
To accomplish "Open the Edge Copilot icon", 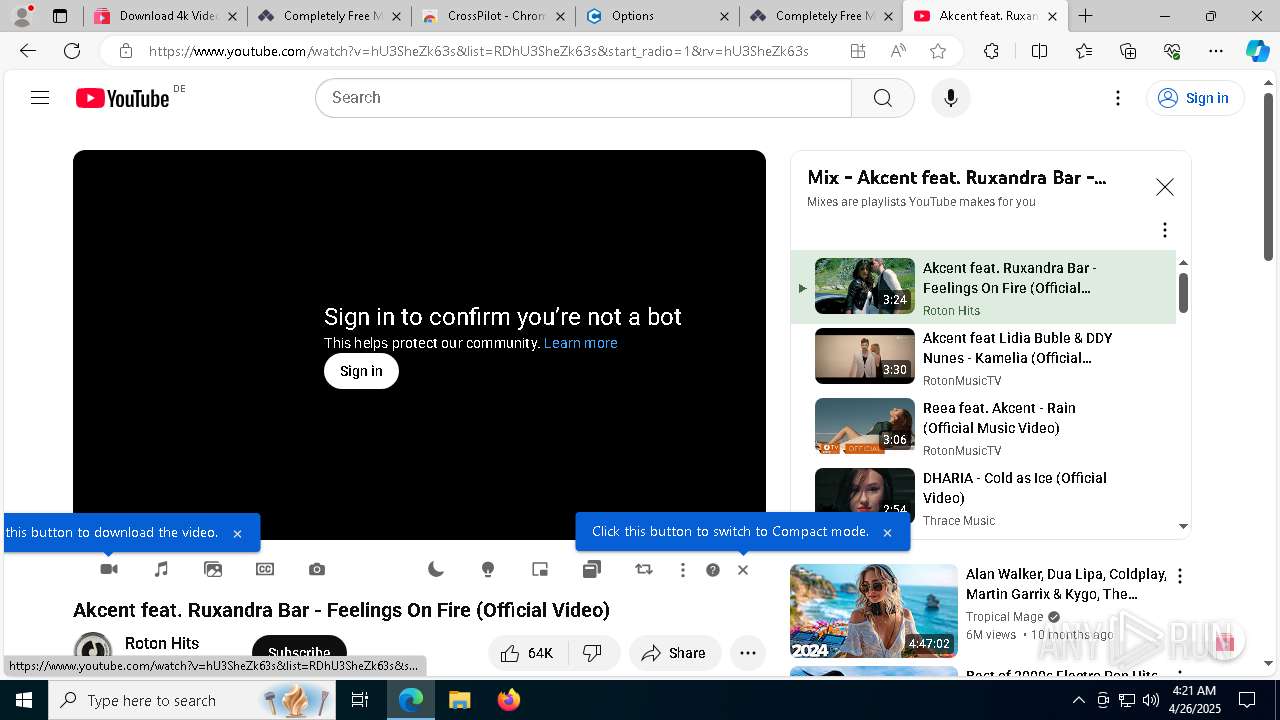I will click(x=1257, y=51).
